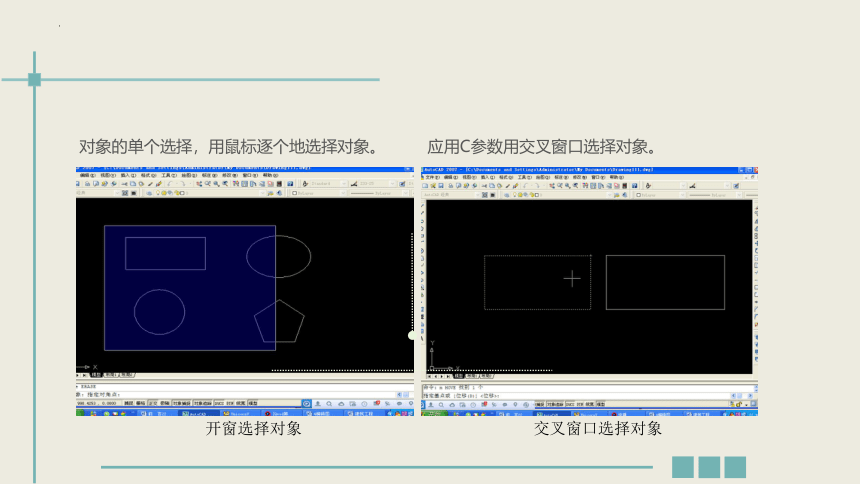Toggle 模型 button in left window status bar
Image resolution: width=860 pixels, height=484 pixels.
pos(253,403)
